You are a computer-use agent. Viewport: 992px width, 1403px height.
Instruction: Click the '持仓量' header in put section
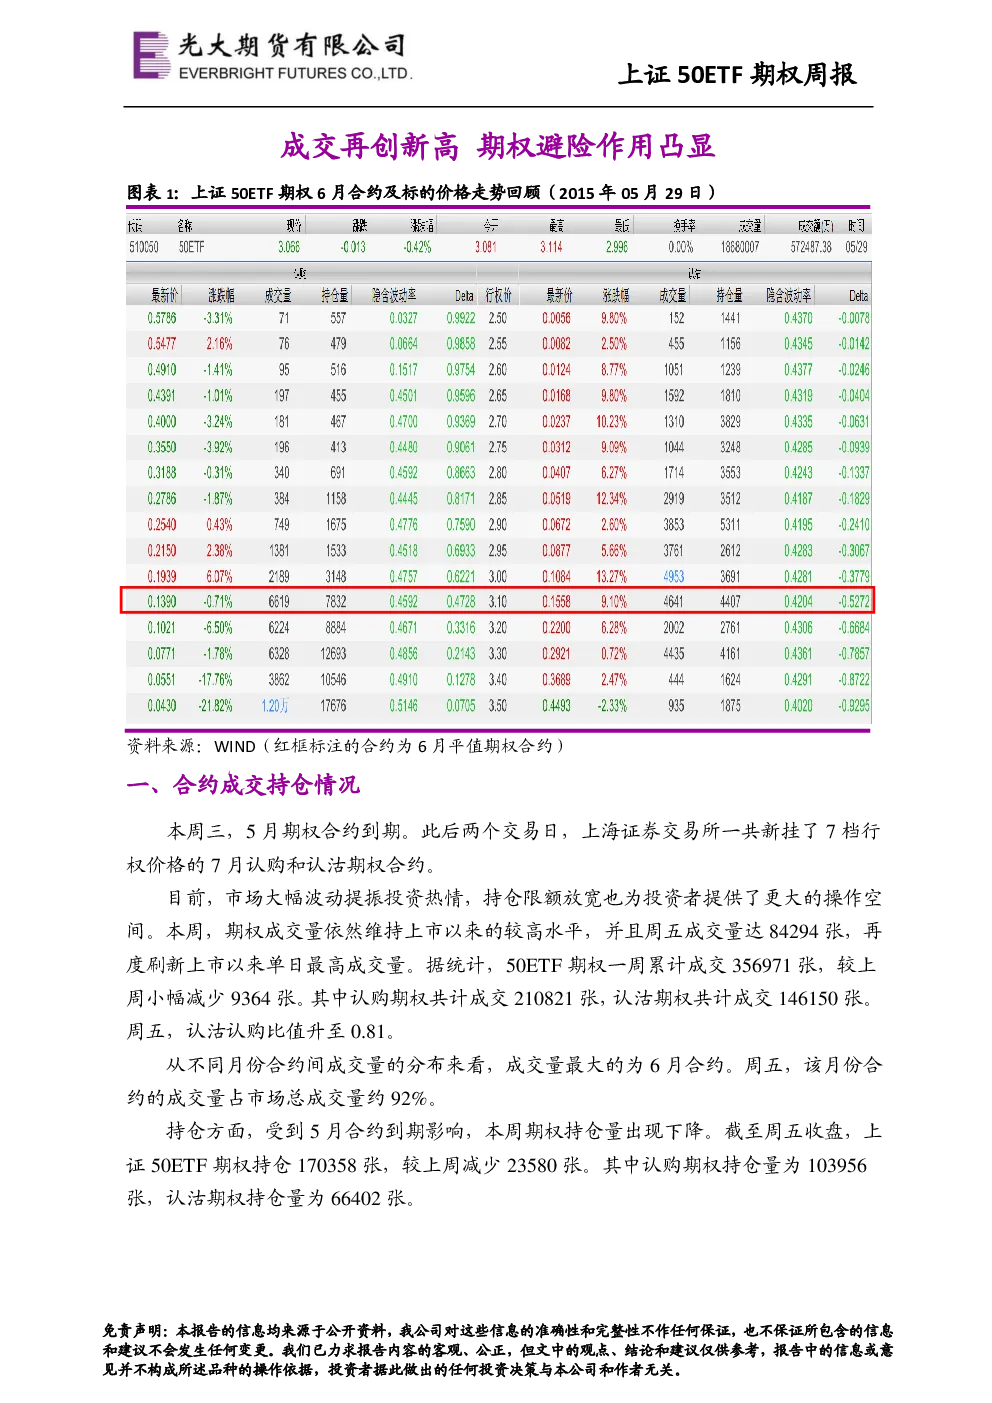coord(729,296)
